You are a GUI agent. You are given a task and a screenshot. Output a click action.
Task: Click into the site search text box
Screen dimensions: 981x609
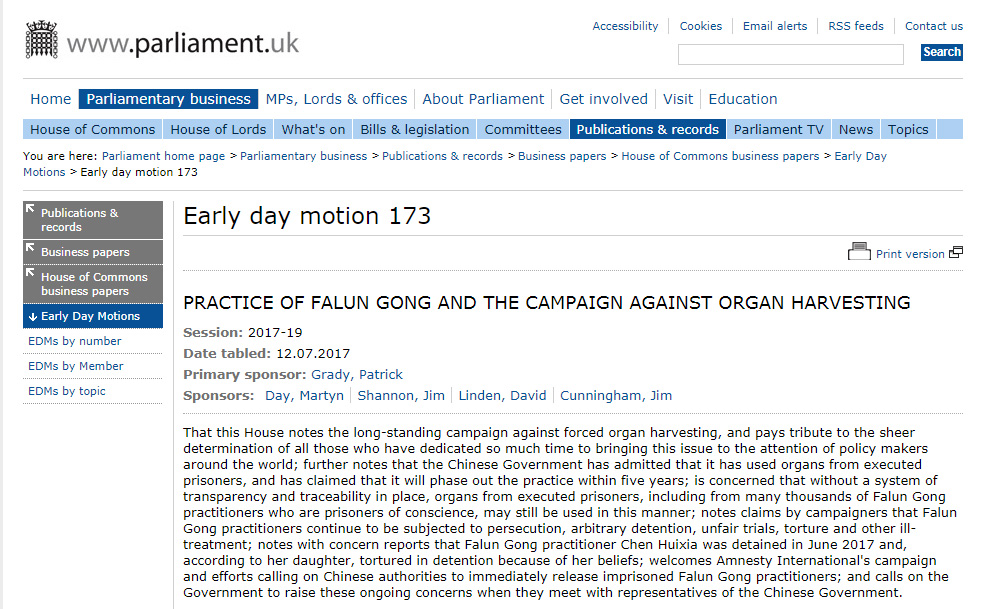pyautogui.click(x=790, y=54)
